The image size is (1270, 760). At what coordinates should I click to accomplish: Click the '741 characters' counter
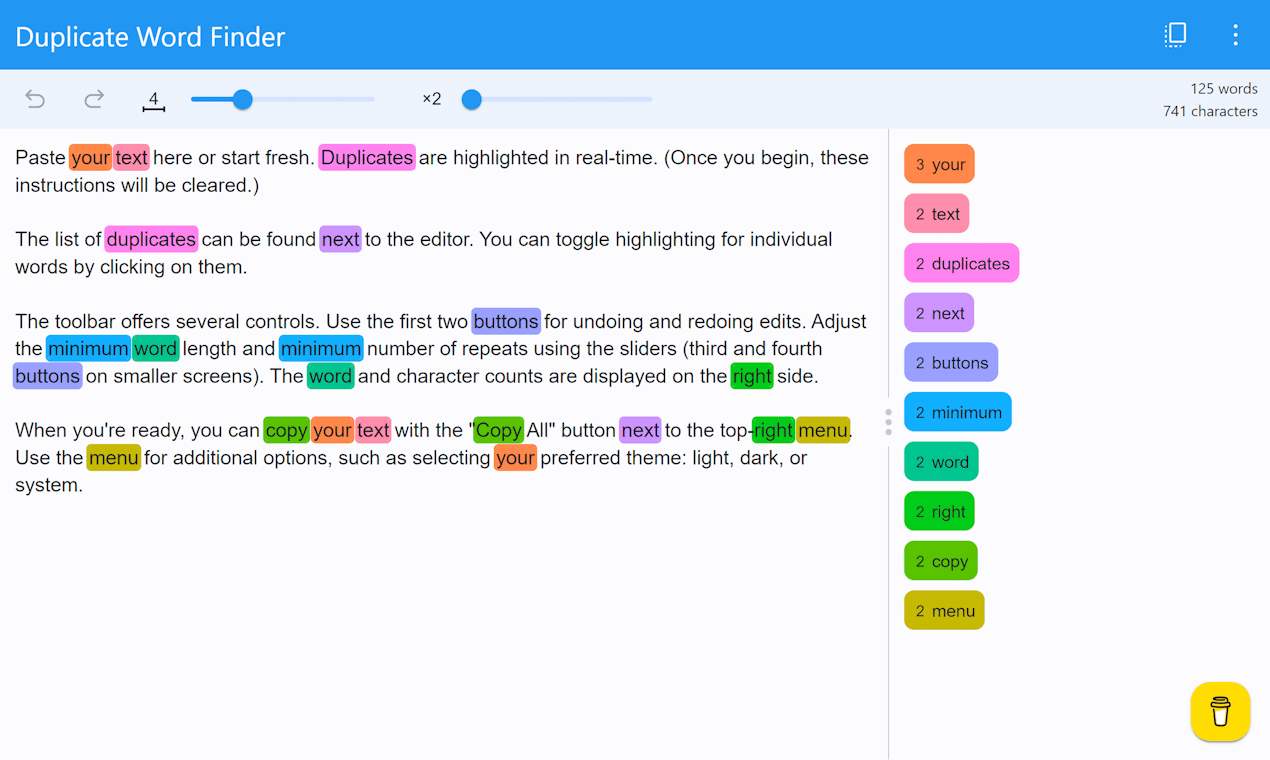click(1210, 111)
